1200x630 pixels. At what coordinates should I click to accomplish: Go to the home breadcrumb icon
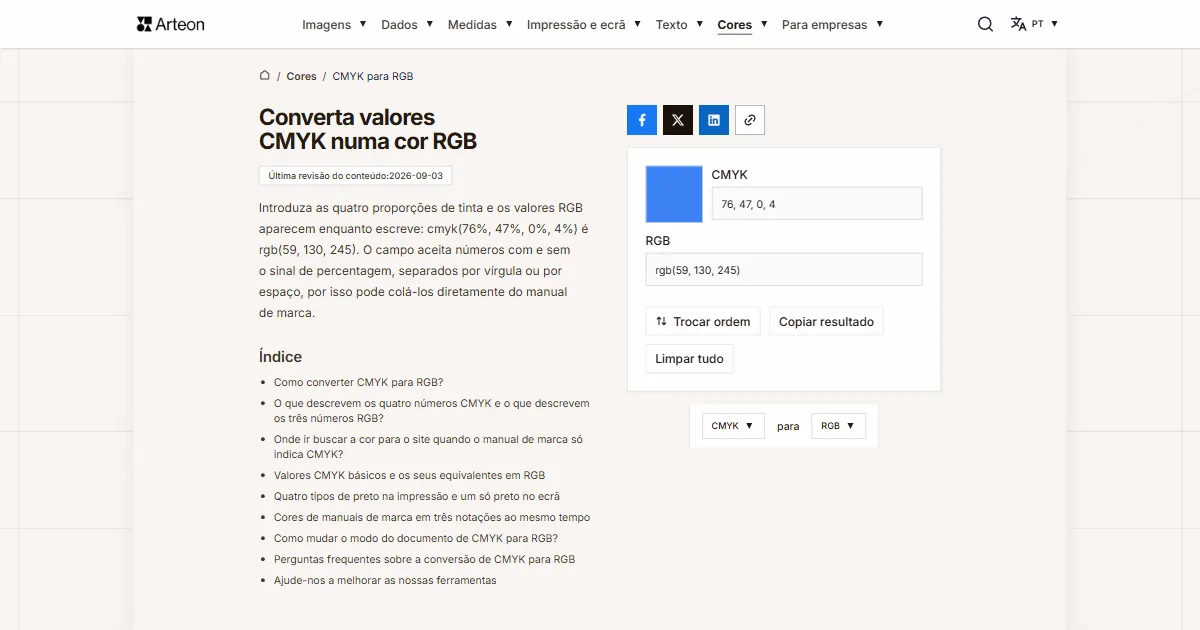coord(265,76)
